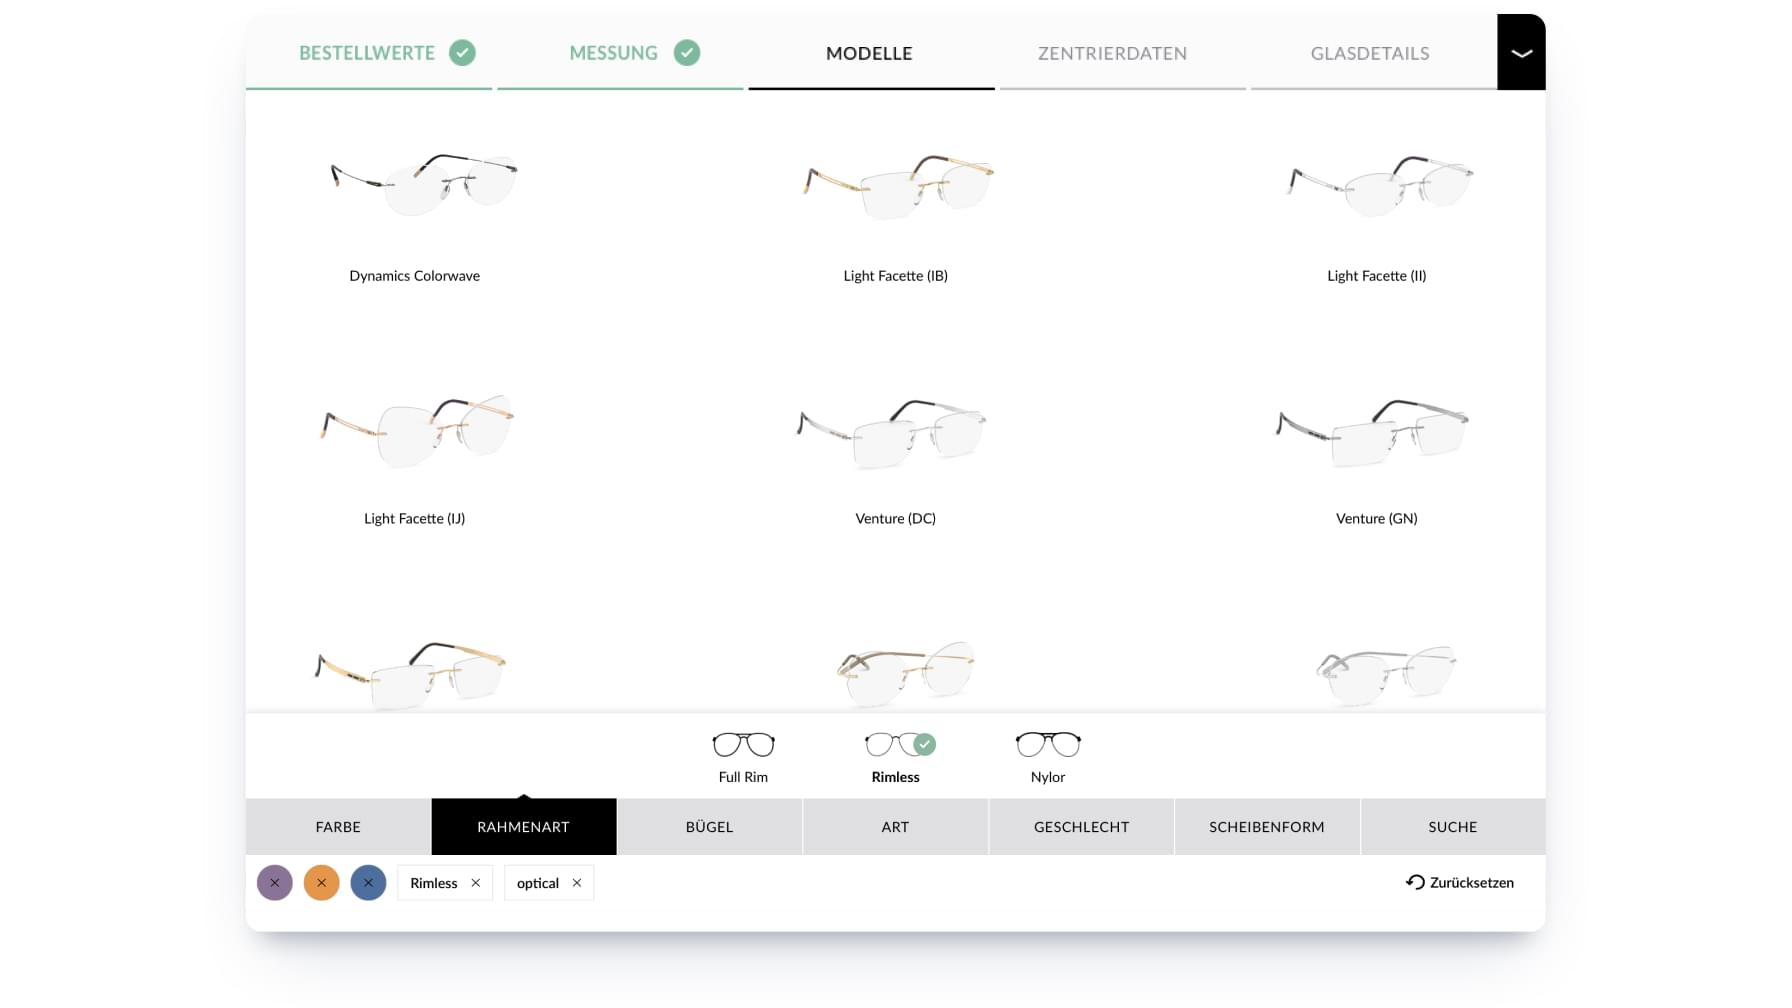
Task: Reset all filters with Zurücksetzen
Action: pos(1460,882)
